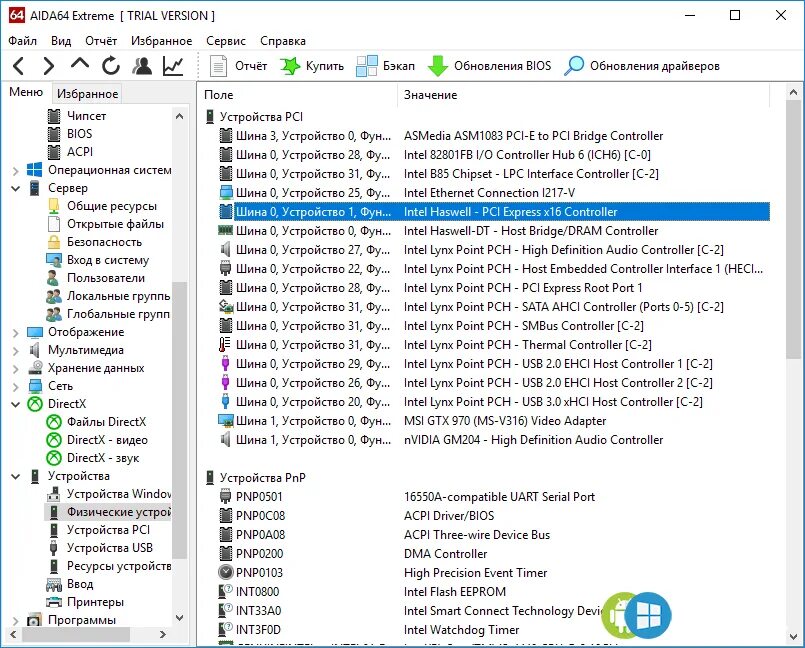The image size is (805, 648).
Task: Open Обновления драйверов with the magnifier icon
Action: [642, 66]
